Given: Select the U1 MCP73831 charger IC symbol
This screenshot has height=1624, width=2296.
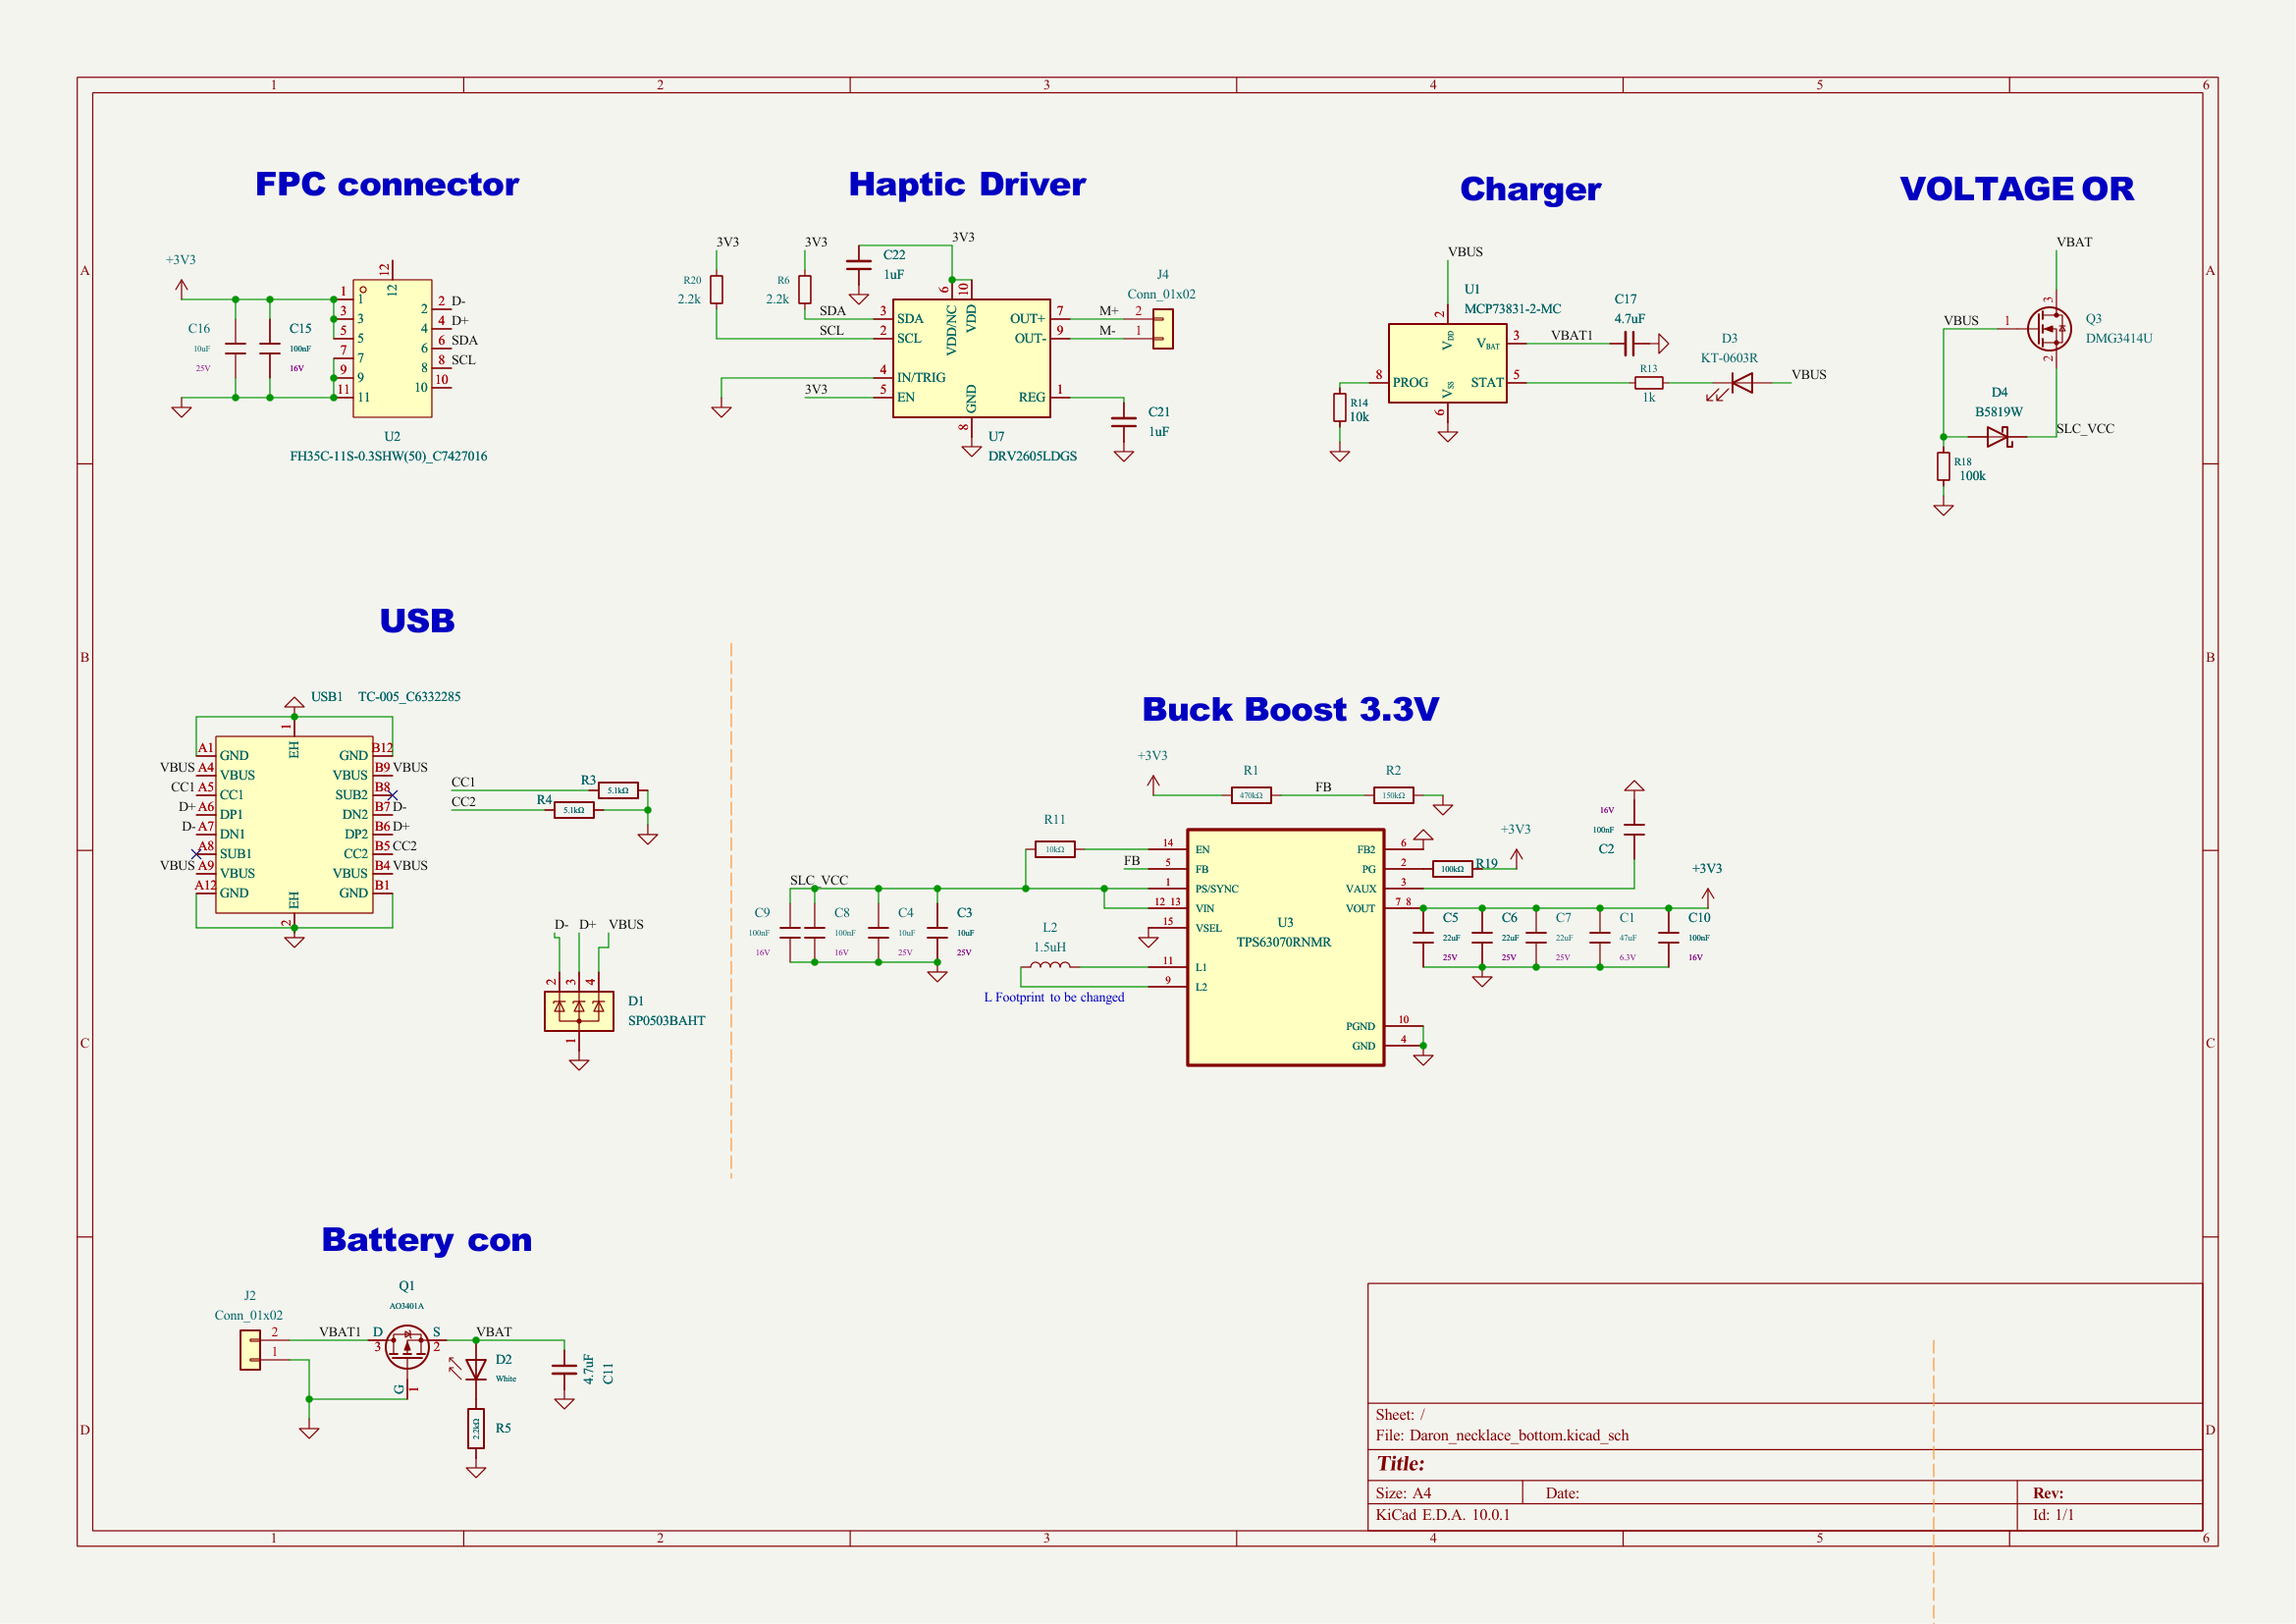Looking at the screenshot, I should click(x=1447, y=363).
